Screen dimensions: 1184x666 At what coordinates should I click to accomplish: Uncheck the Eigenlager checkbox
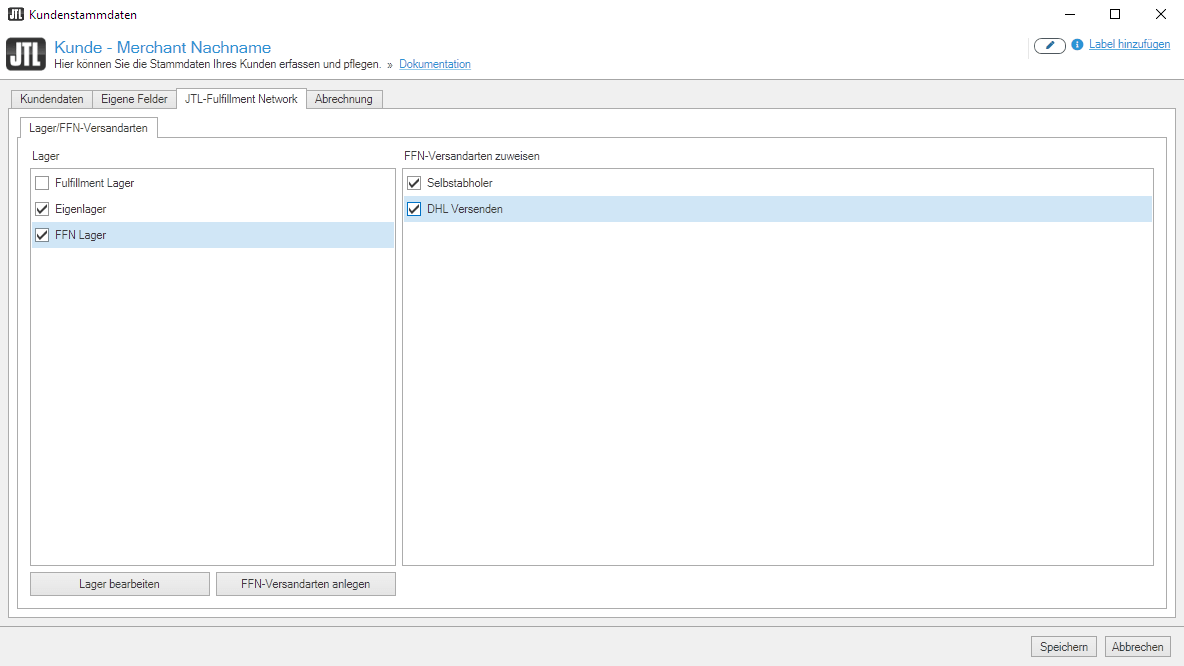click(42, 209)
